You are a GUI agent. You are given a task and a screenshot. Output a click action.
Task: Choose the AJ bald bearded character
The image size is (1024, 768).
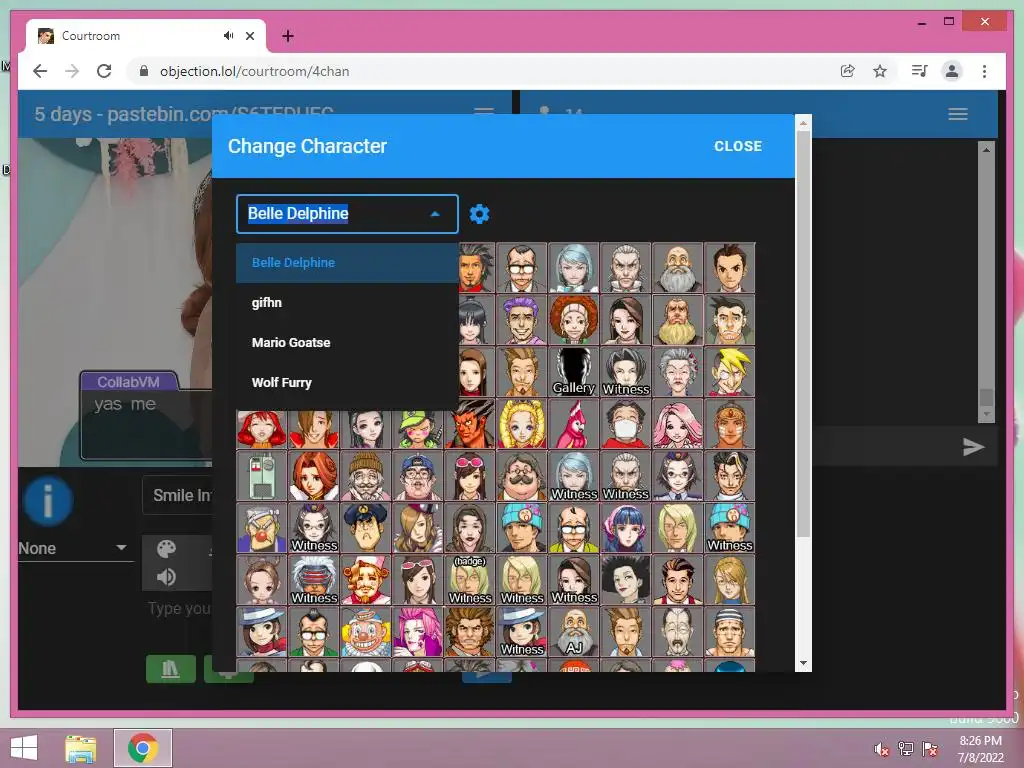(x=573, y=632)
